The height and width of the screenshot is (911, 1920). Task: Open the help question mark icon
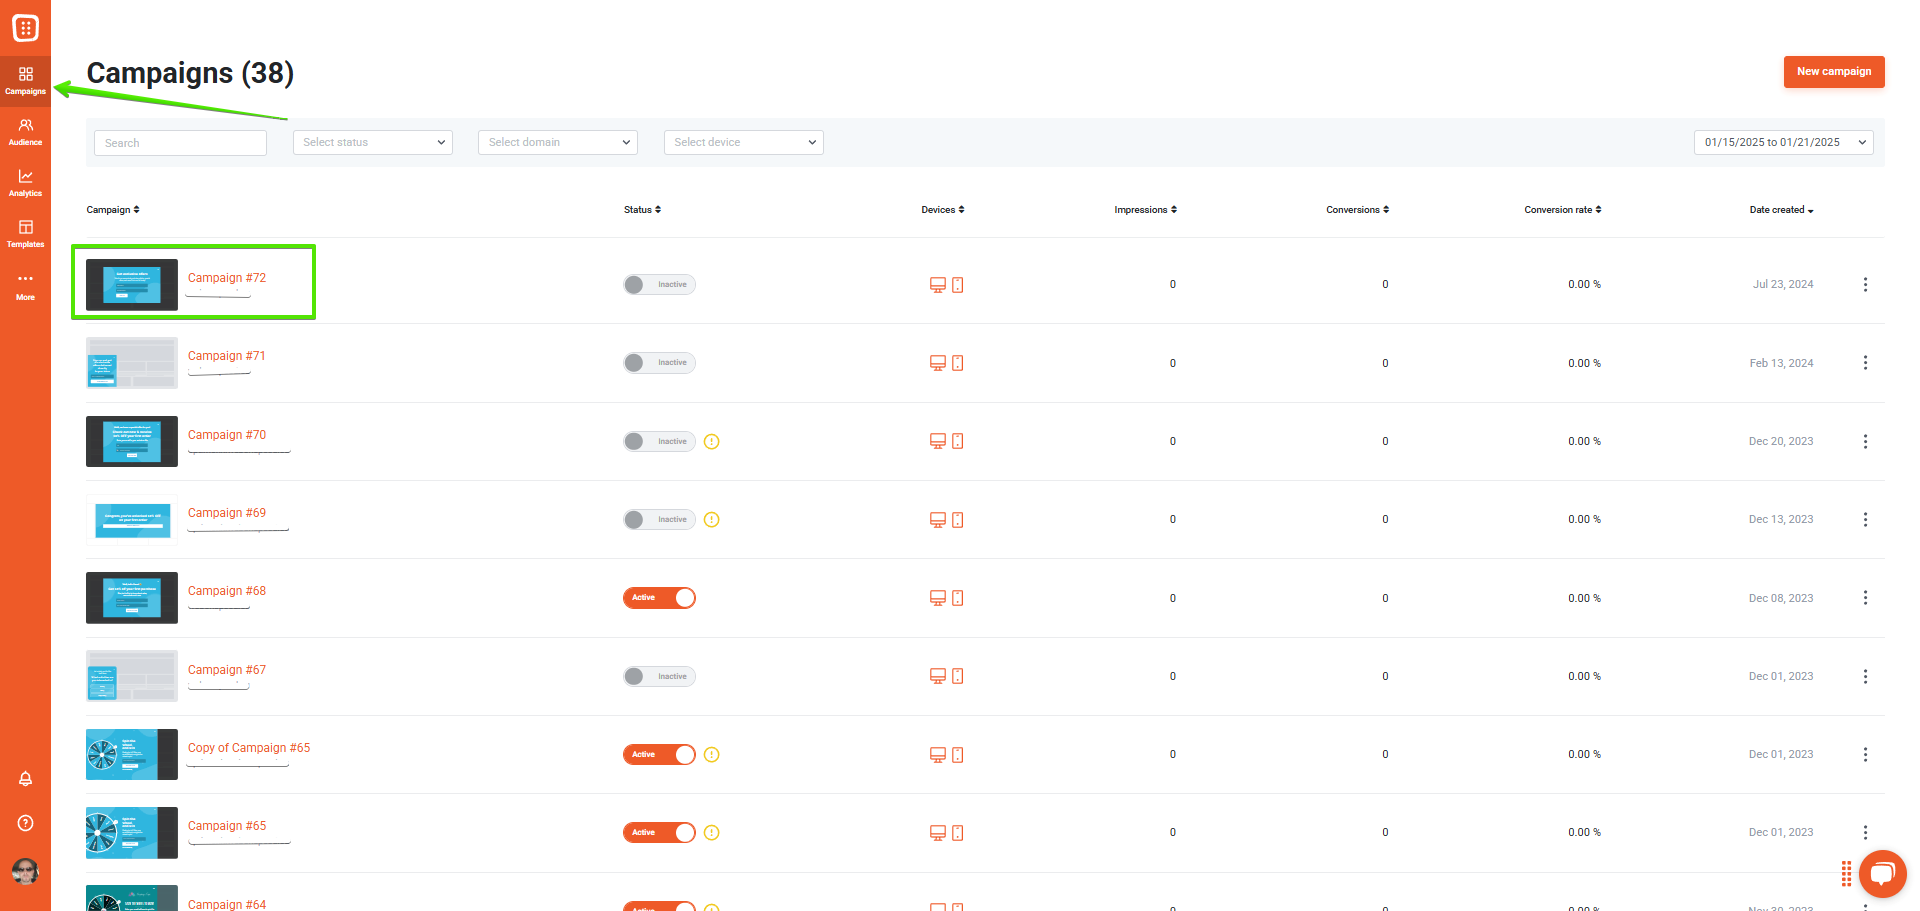pos(26,823)
